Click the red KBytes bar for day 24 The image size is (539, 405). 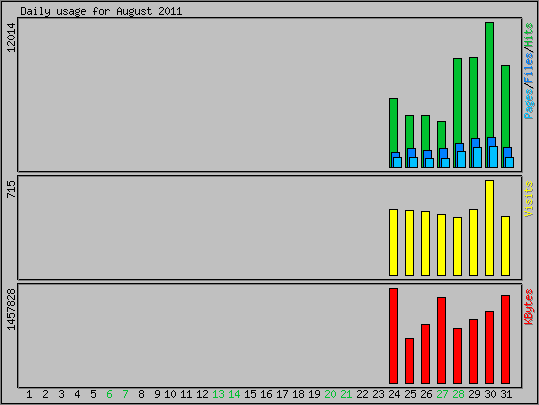(394, 336)
